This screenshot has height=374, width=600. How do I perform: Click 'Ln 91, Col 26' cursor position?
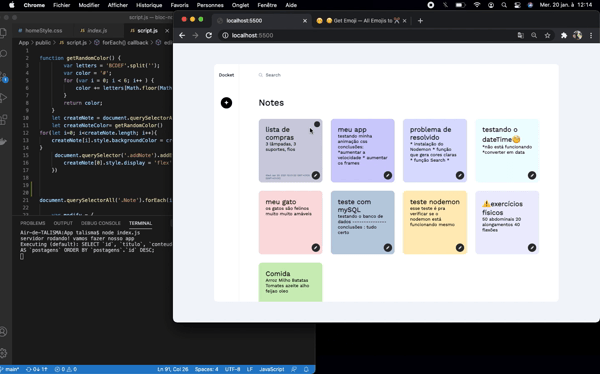[x=173, y=369]
